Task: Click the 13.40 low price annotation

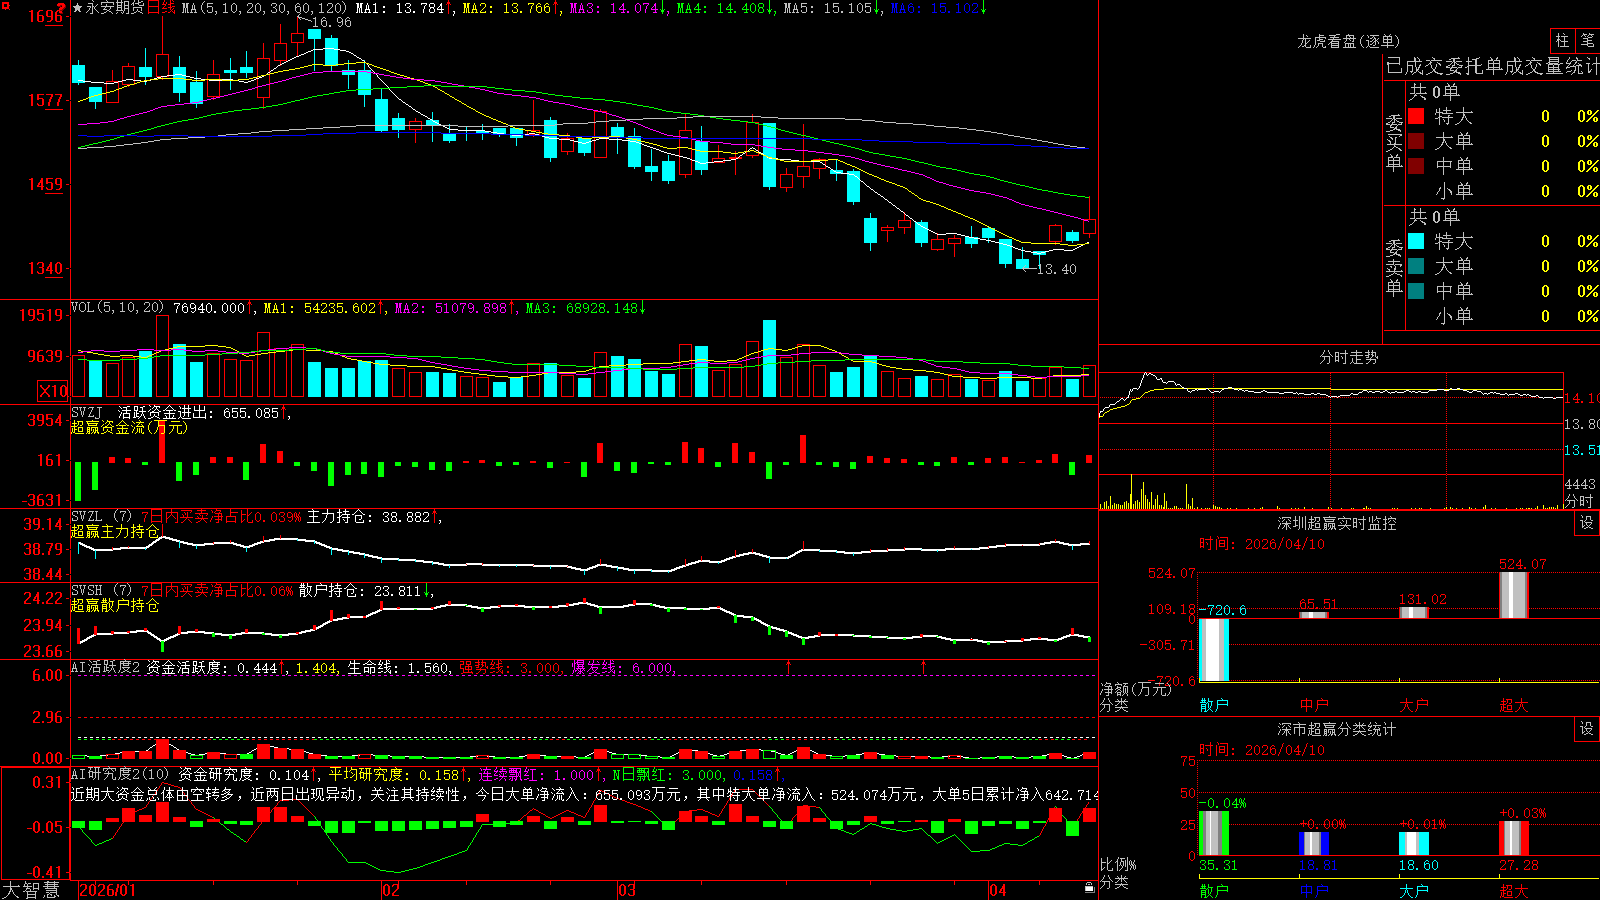Action: click(1057, 269)
